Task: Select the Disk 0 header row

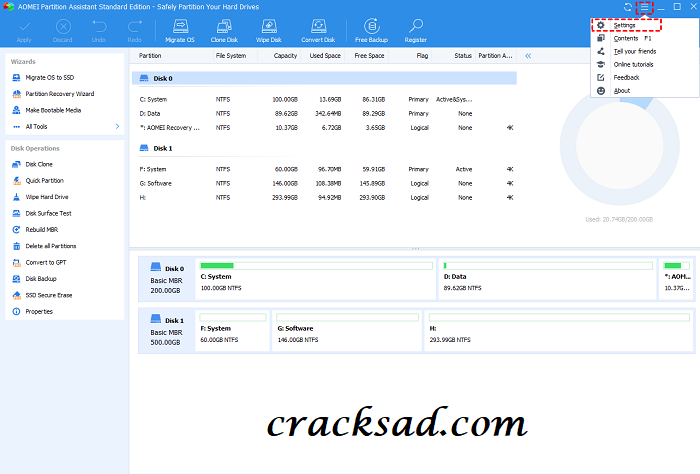Action: coord(325,78)
